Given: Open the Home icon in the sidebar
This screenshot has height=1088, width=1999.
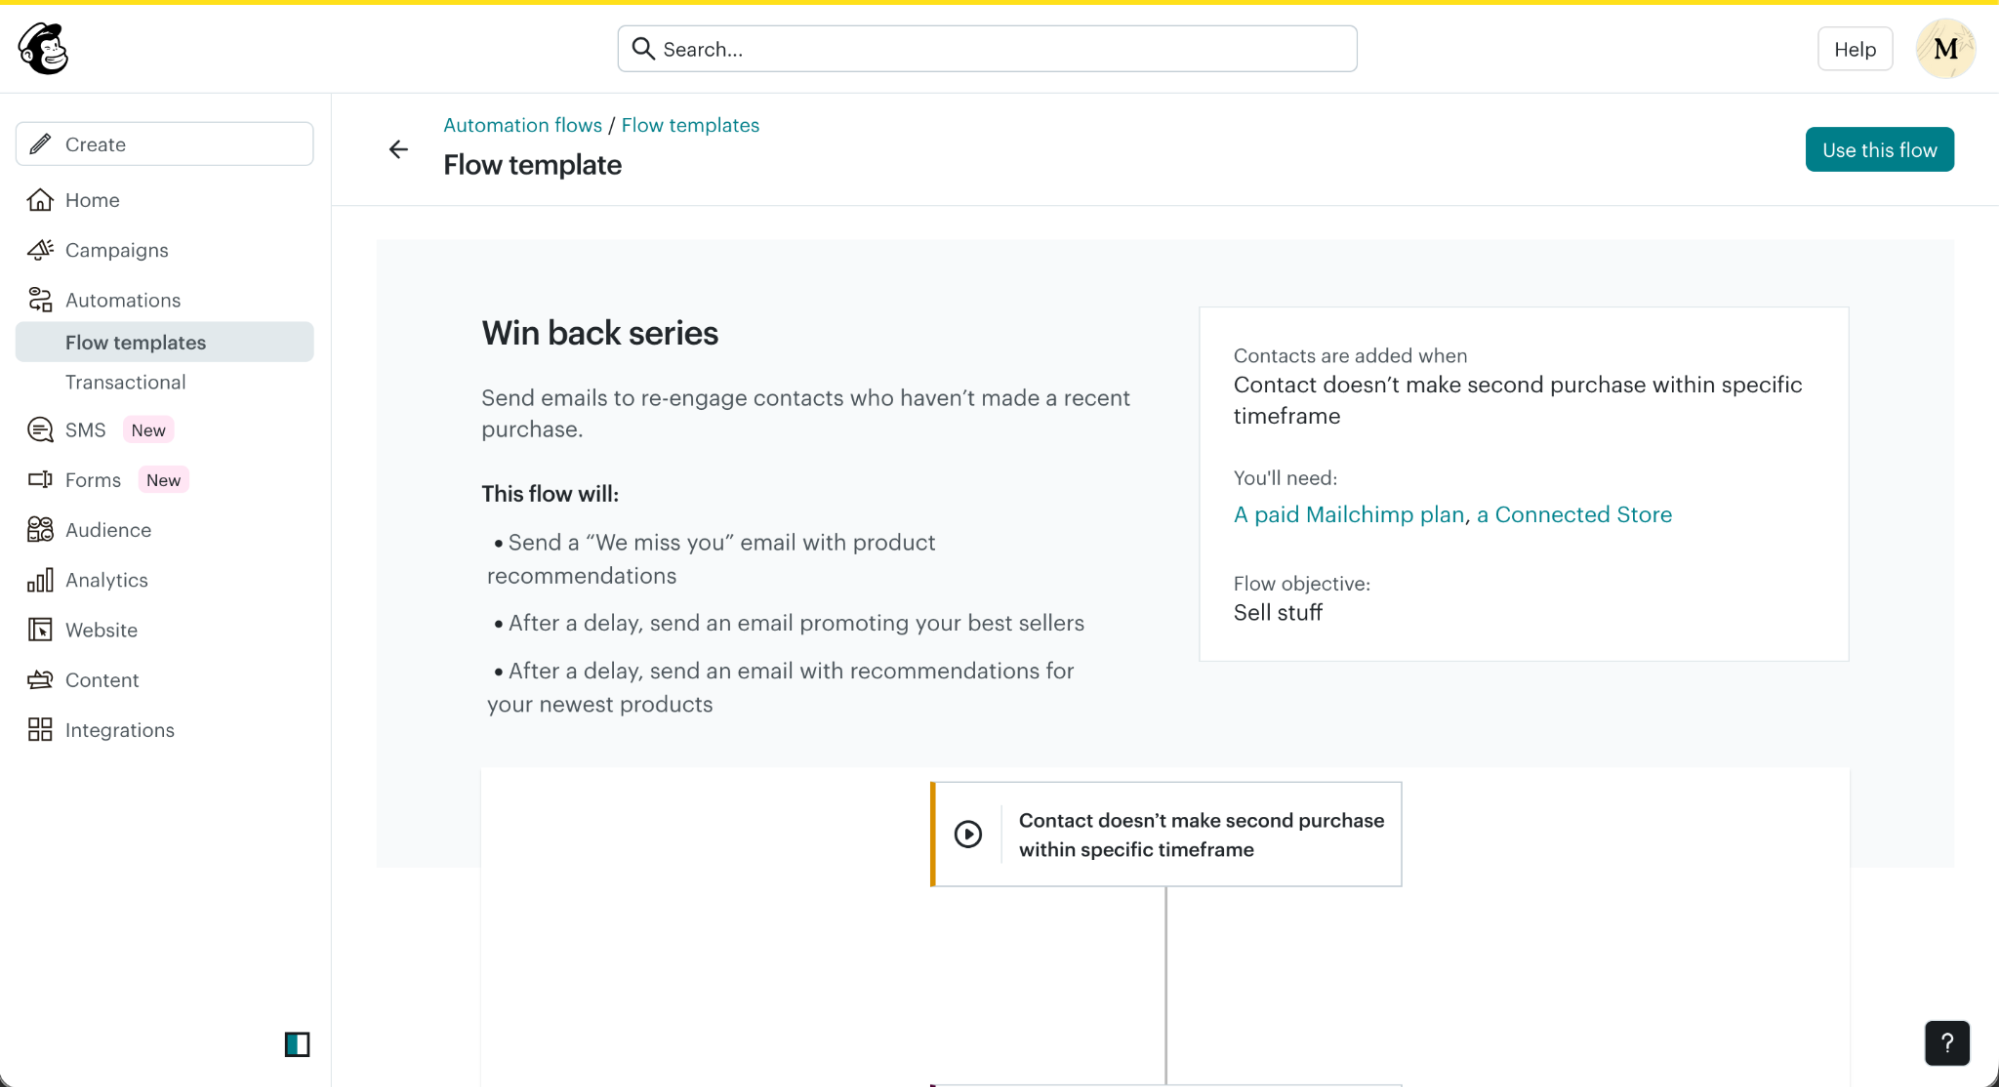Looking at the screenshot, I should click(x=40, y=200).
